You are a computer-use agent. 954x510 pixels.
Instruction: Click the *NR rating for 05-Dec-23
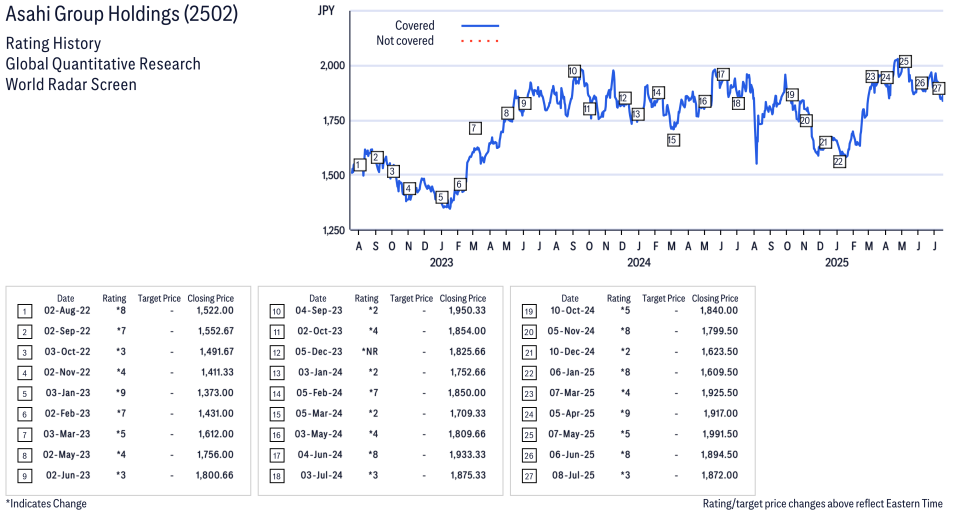[371, 352]
